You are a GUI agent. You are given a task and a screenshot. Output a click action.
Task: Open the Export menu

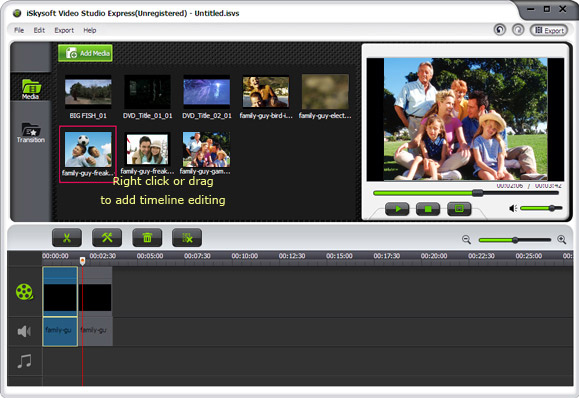64,30
